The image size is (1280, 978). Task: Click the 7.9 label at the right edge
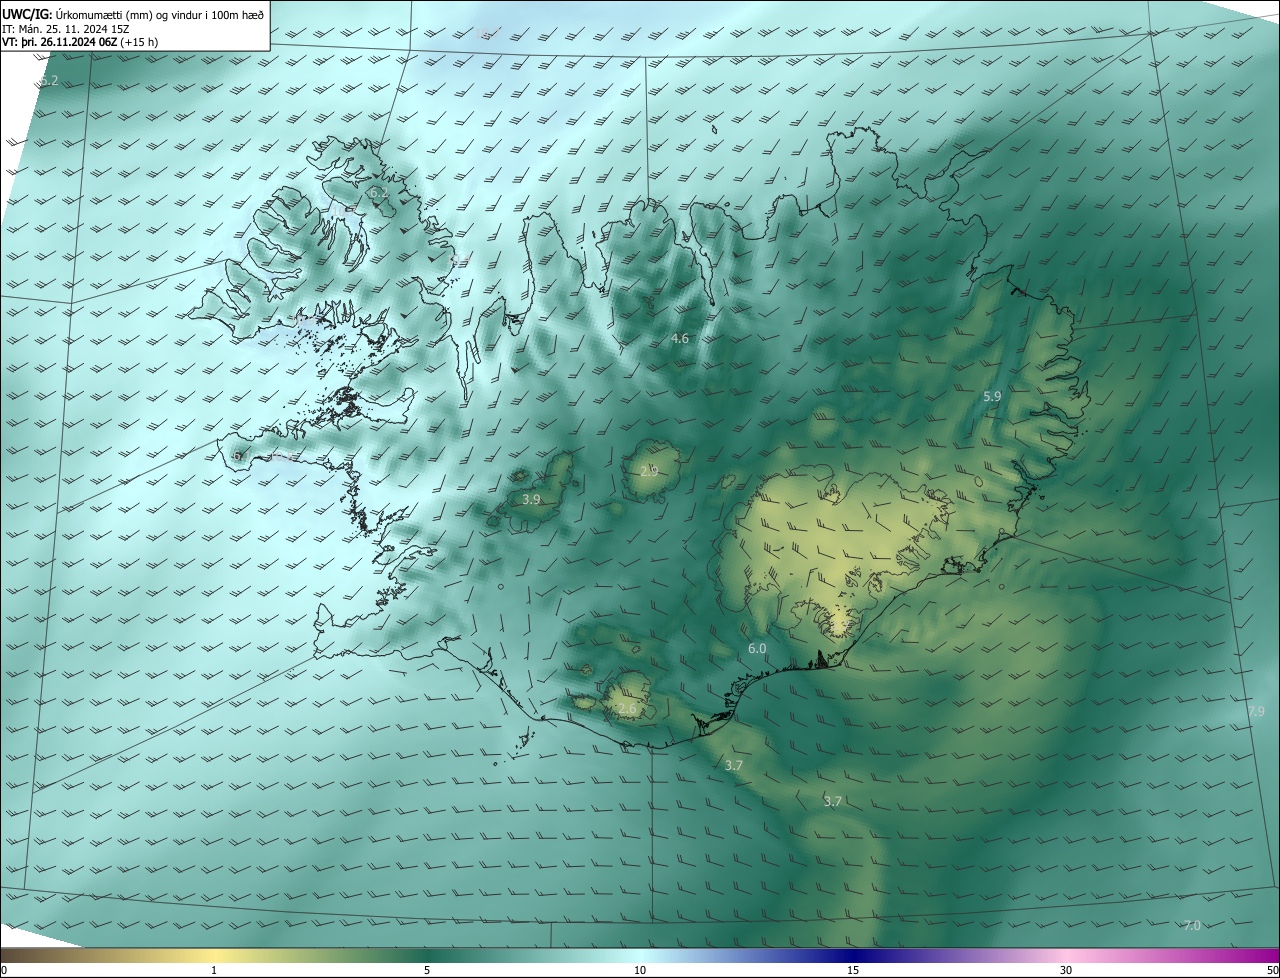tap(1256, 711)
